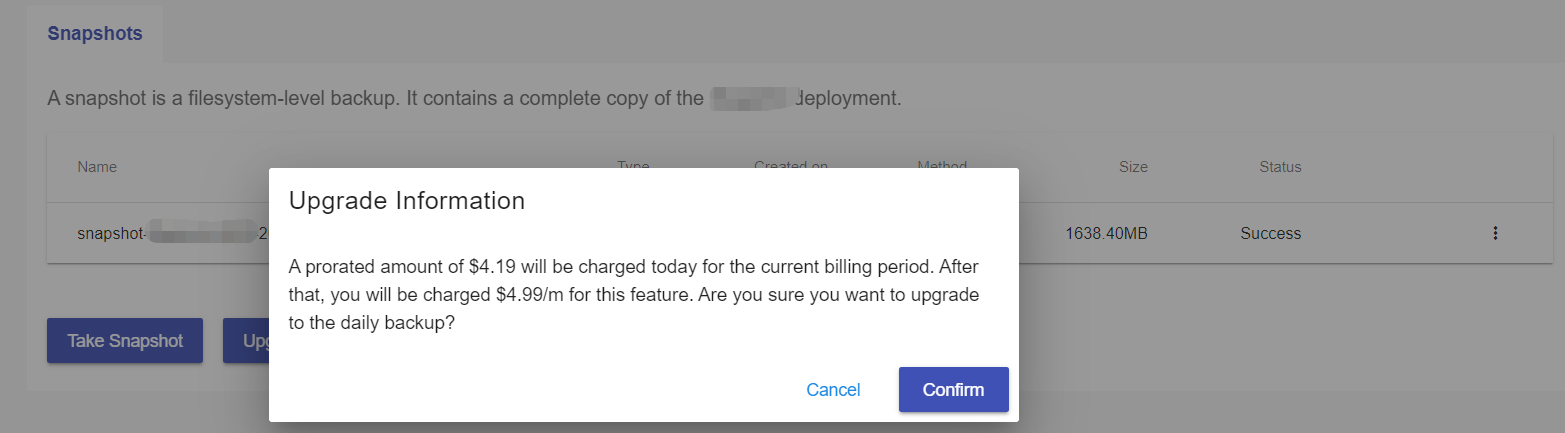Click the Upgrade Information dialog title
The image size is (1565, 433).
tap(407, 201)
